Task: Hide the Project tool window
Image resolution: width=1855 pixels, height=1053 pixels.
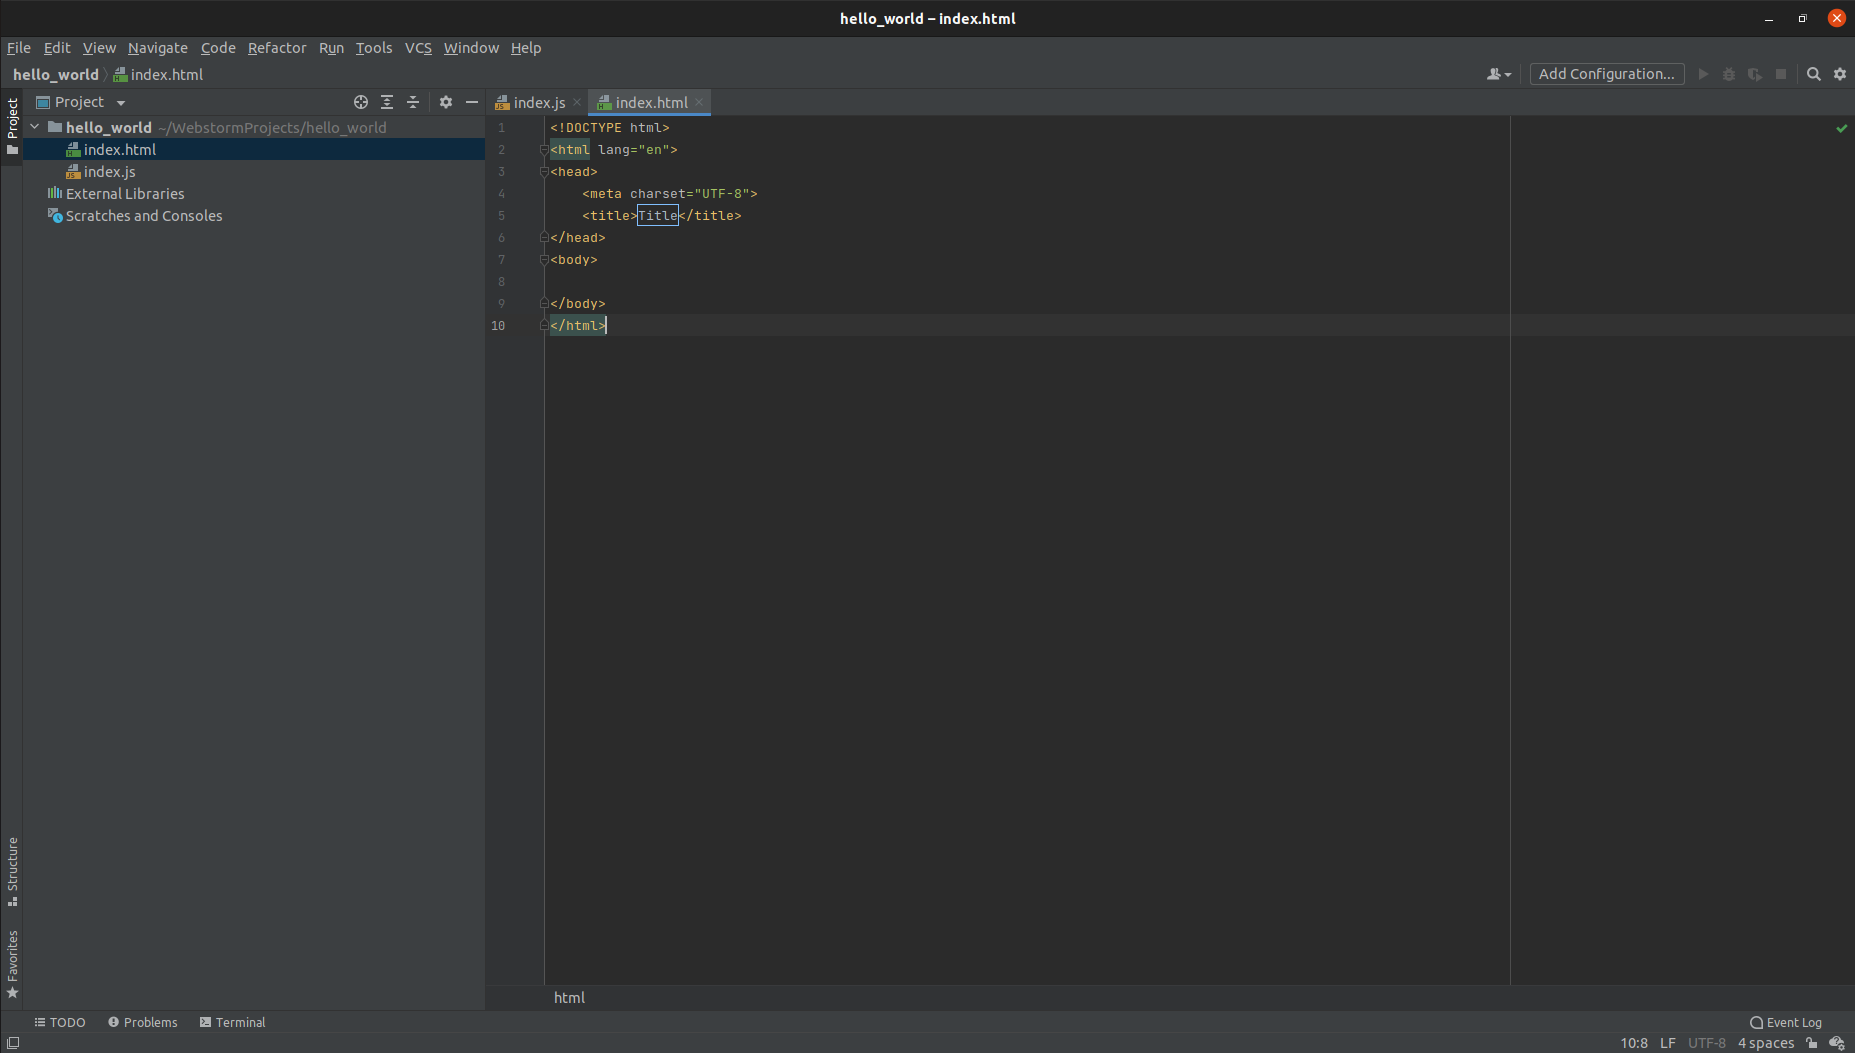Action: point(472,101)
